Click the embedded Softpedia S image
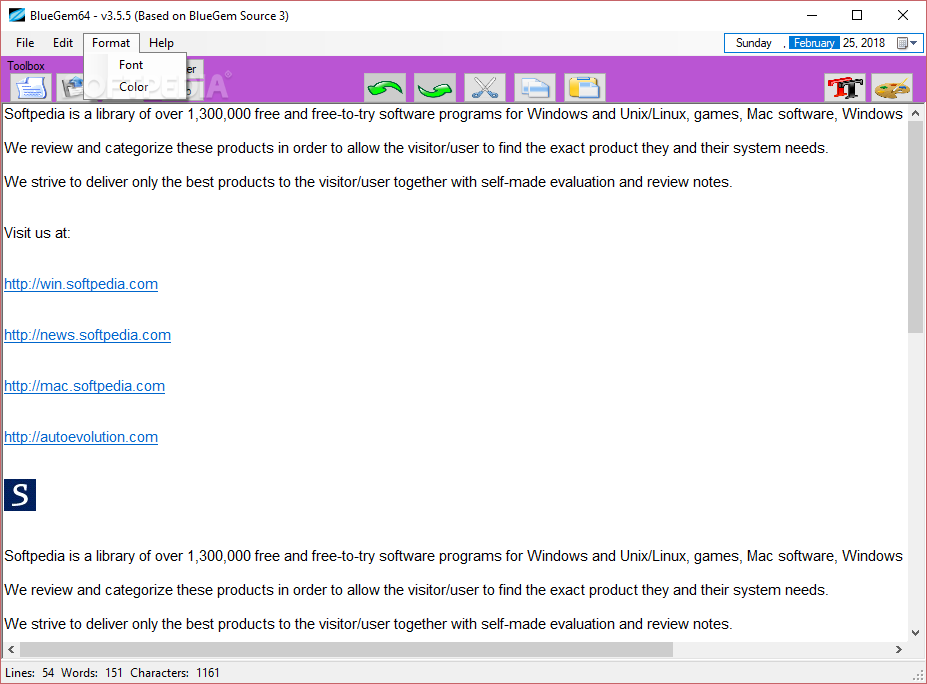The width and height of the screenshot is (927, 684). 20,495
